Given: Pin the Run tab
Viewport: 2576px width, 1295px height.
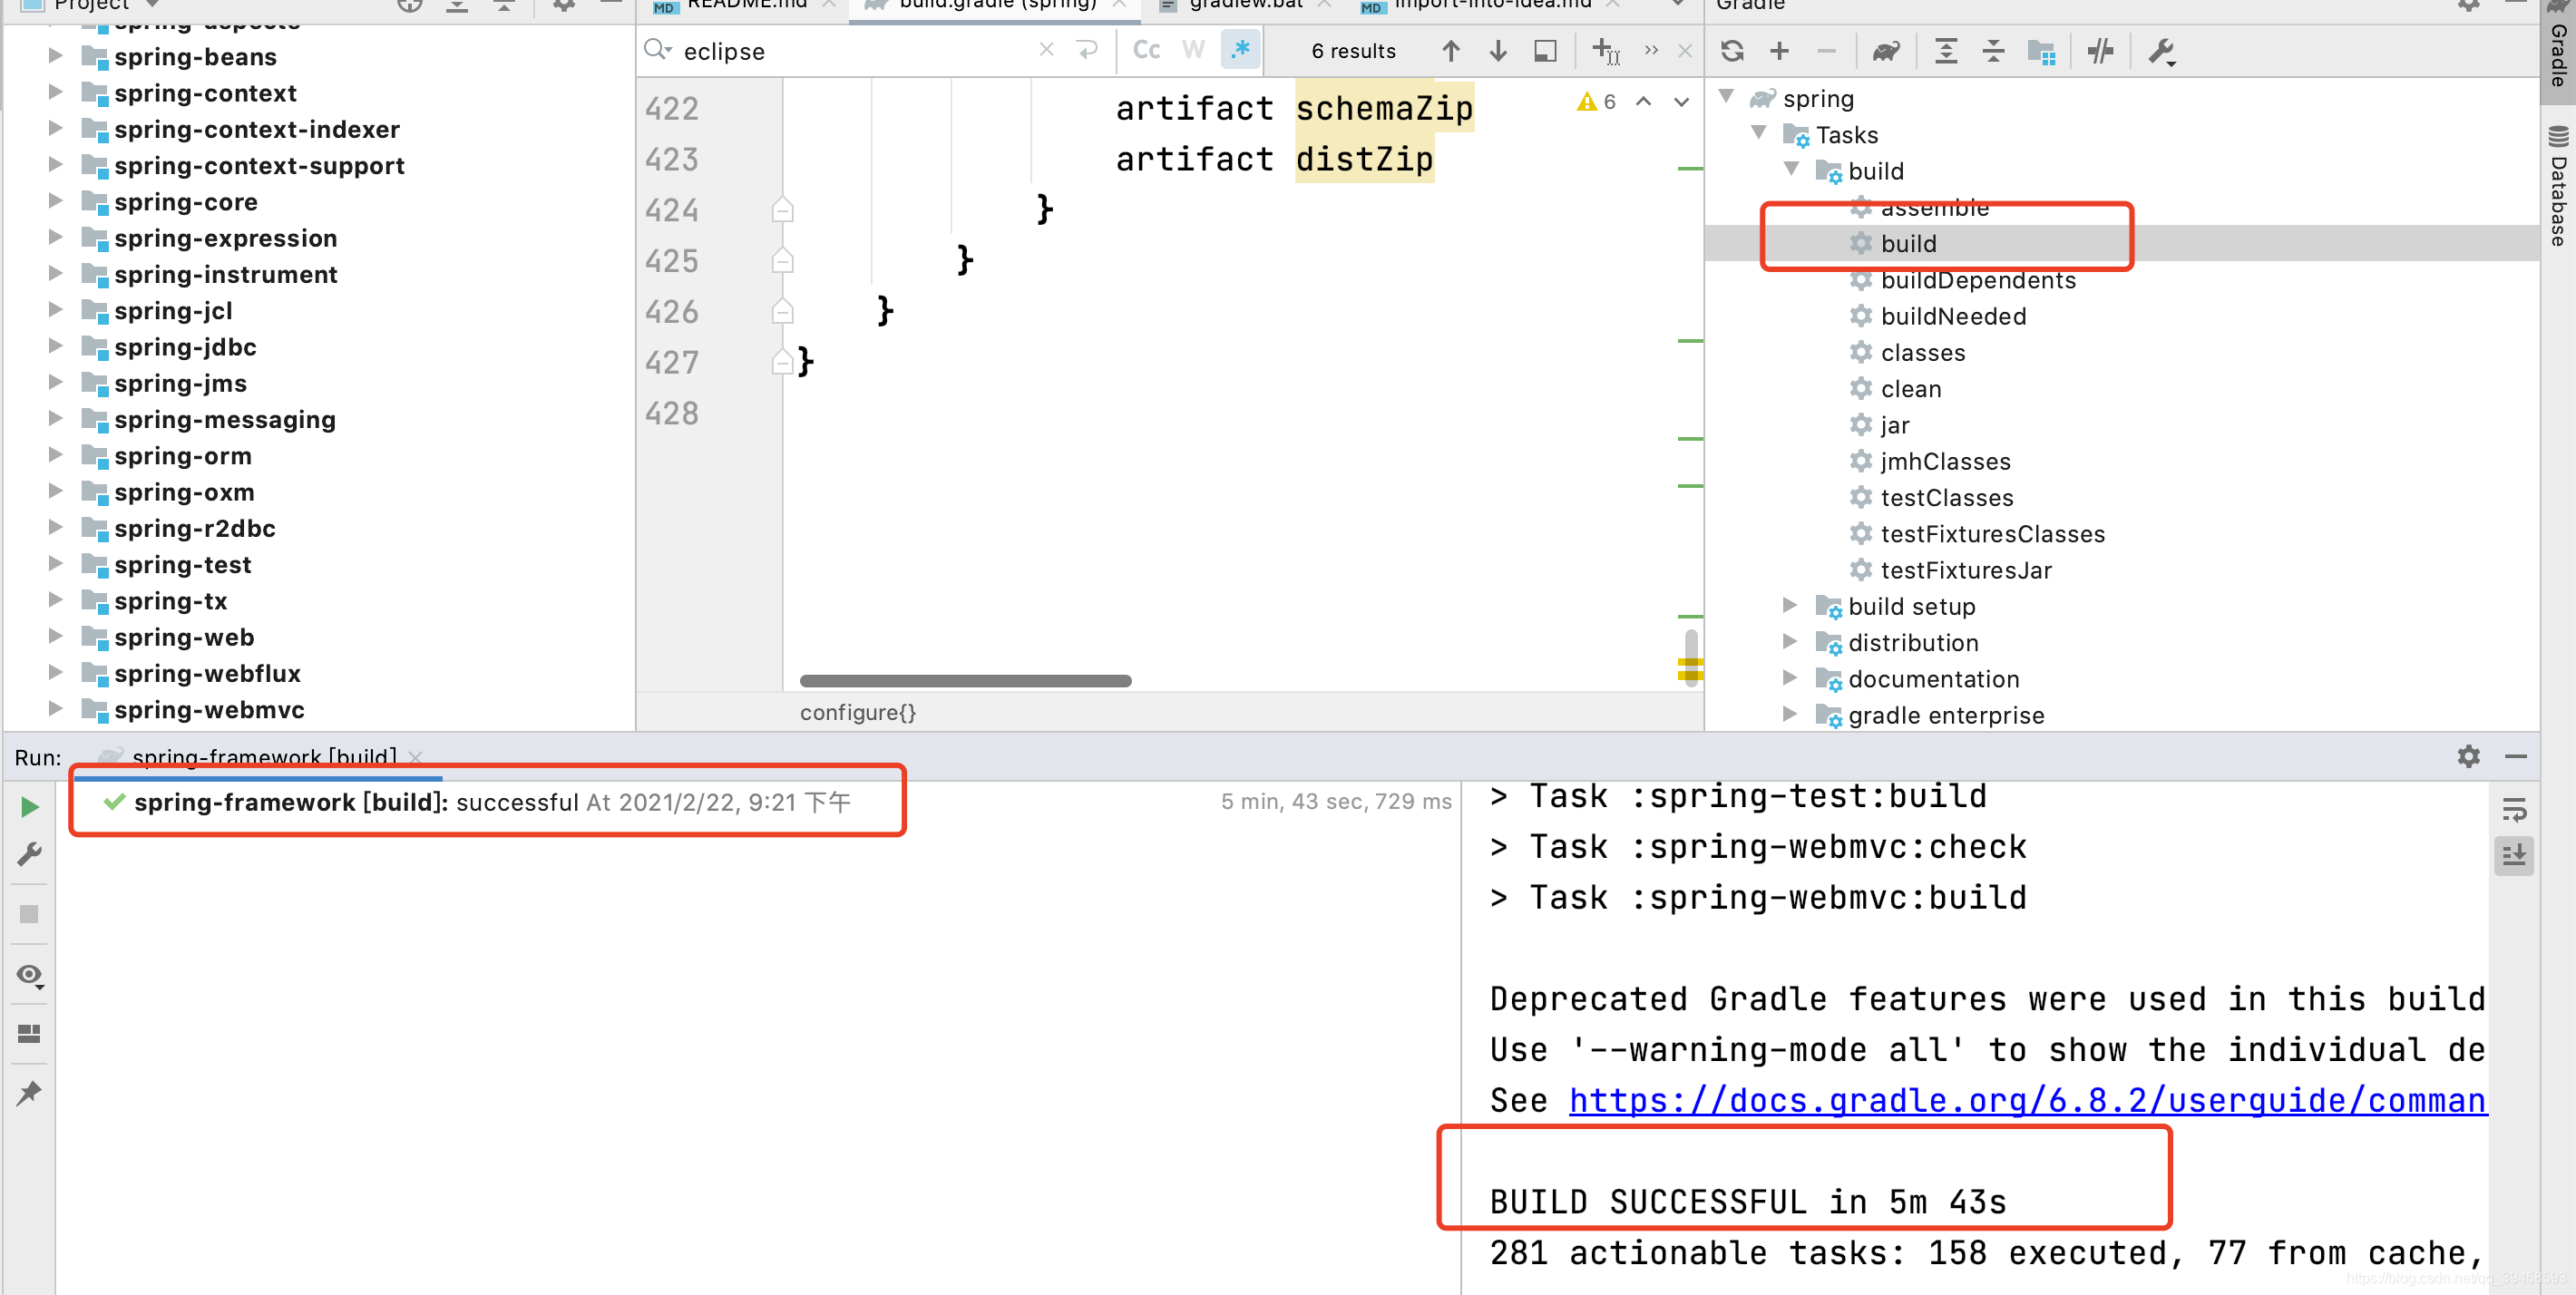Looking at the screenshot, I should 29,1093.
